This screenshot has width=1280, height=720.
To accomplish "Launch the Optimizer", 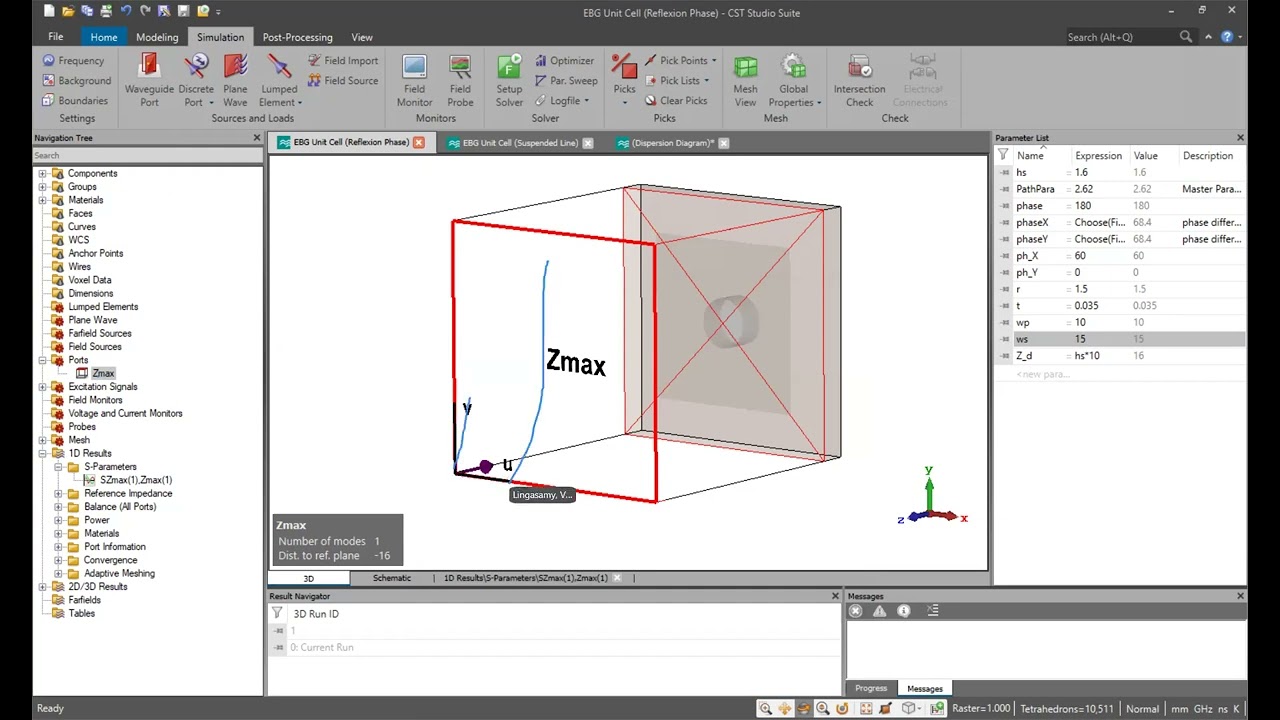I will coord(564,60).
